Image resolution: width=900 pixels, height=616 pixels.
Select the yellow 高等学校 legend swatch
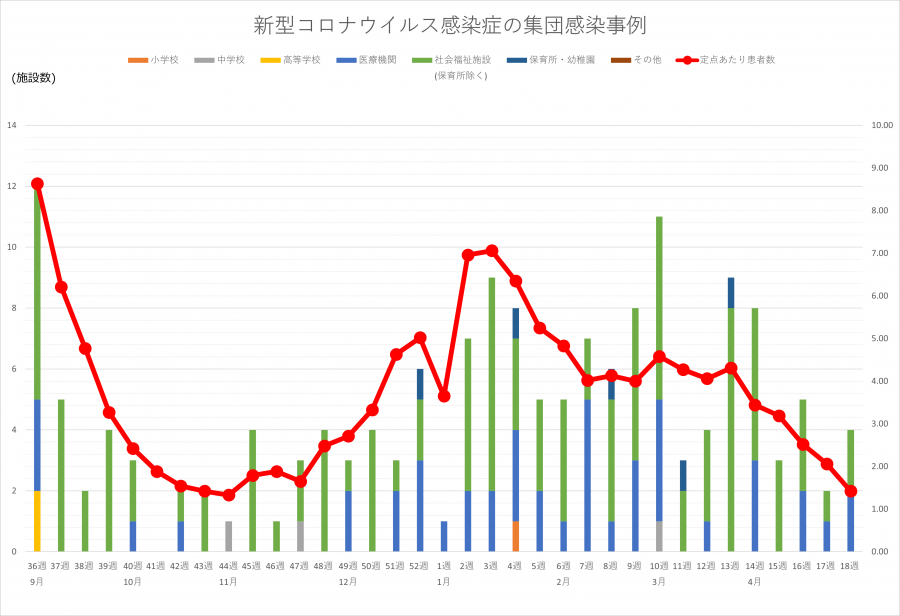pos(270,60)
